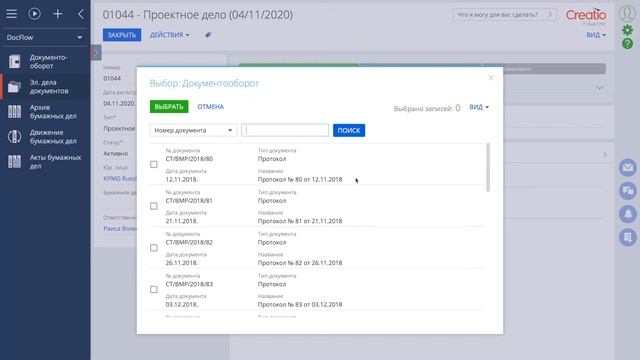Open the KPMG legal entity link

coord(120,179)
